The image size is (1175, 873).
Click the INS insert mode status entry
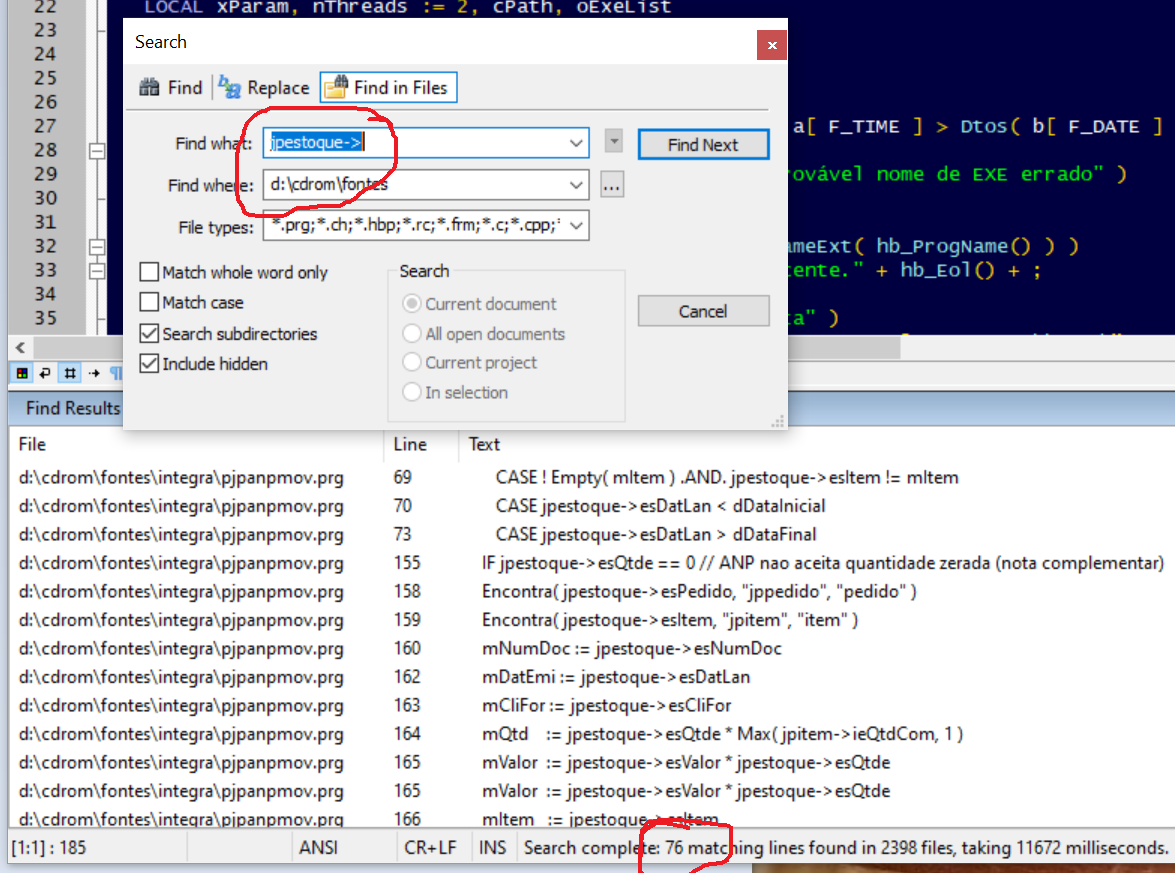[492, 848]
